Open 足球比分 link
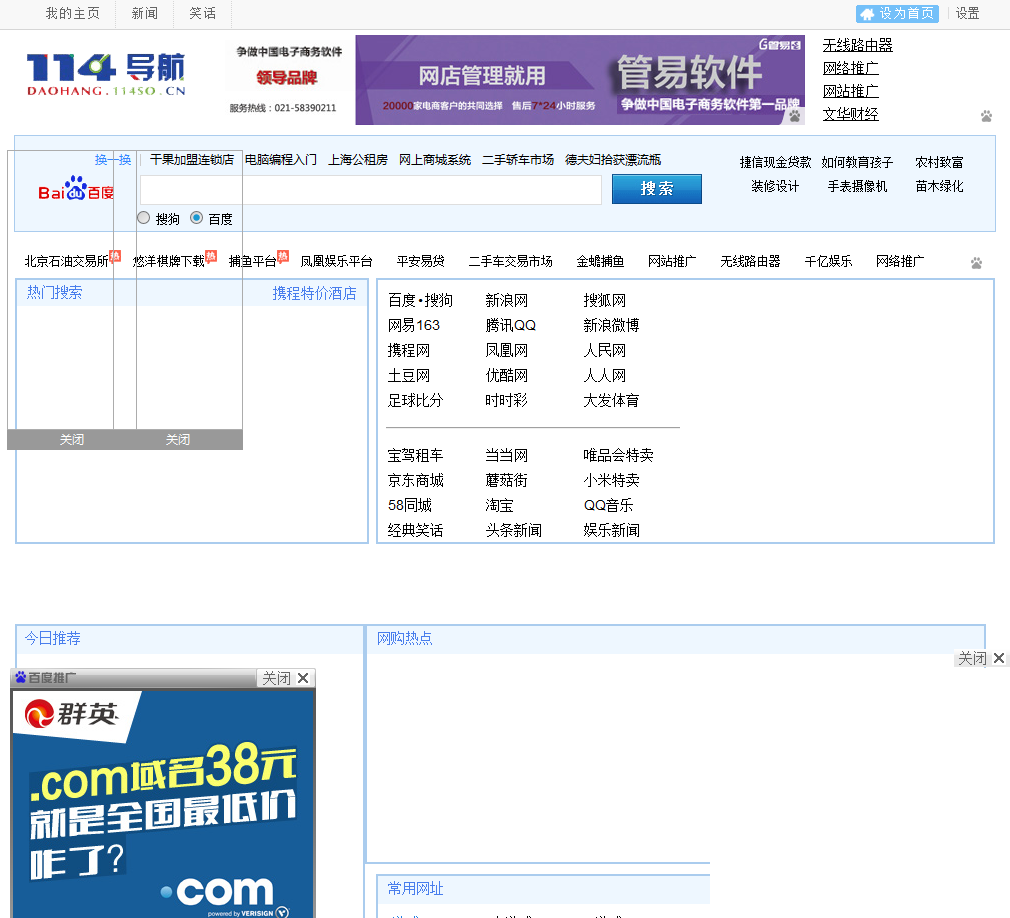This screenshot has height=918, width=1010. [x=415, y=401]
